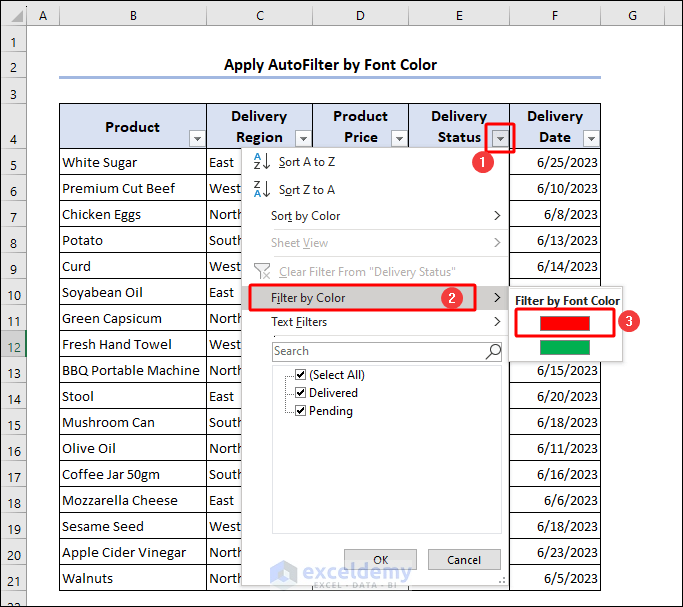This screenshot has width=683, height=607.
Task: Select cell BBQ Portable Machine
Action: (x=133, y=370)
